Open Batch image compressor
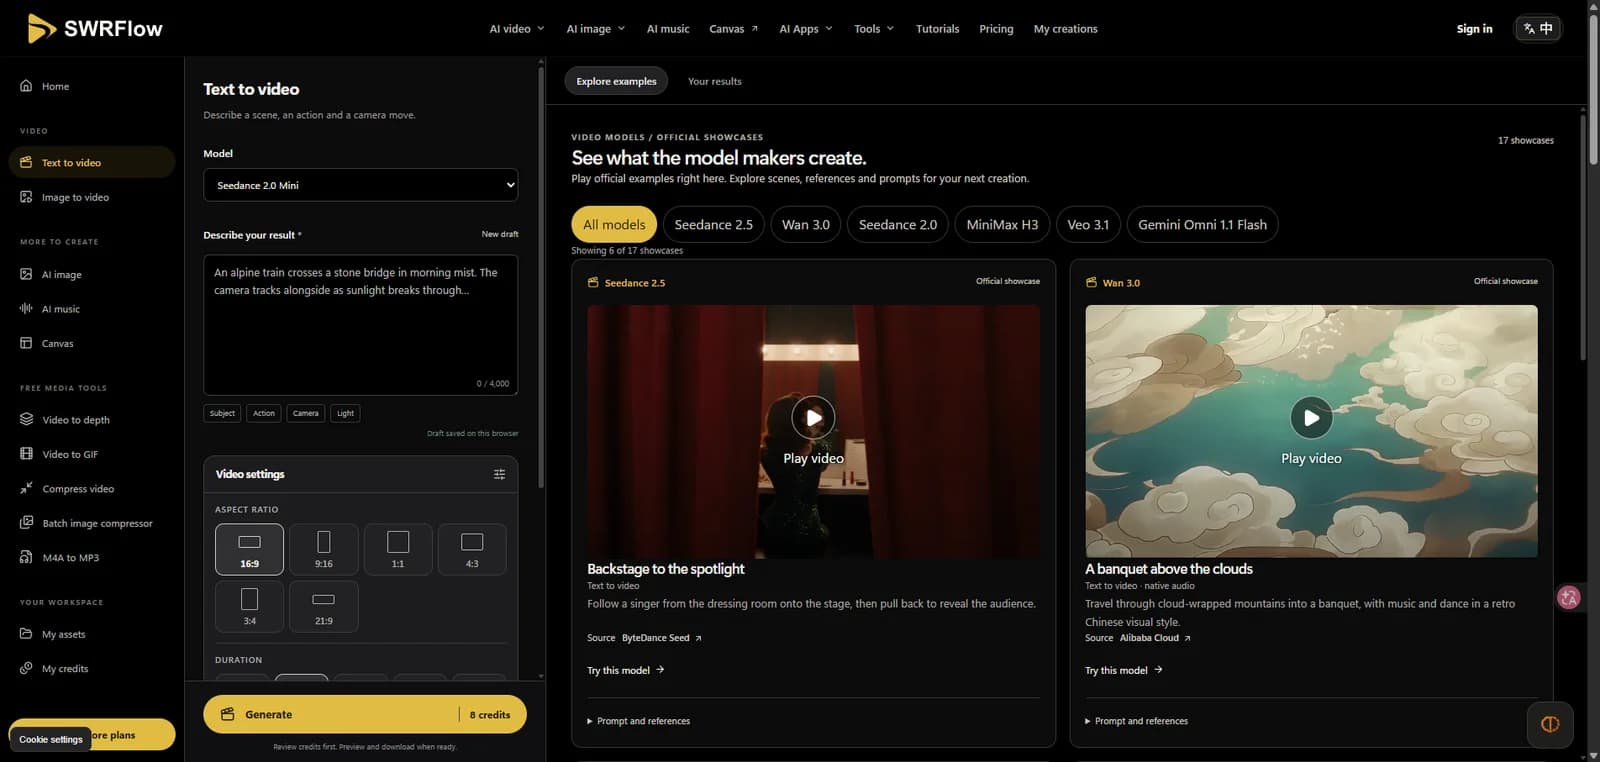 pos(92,523)
